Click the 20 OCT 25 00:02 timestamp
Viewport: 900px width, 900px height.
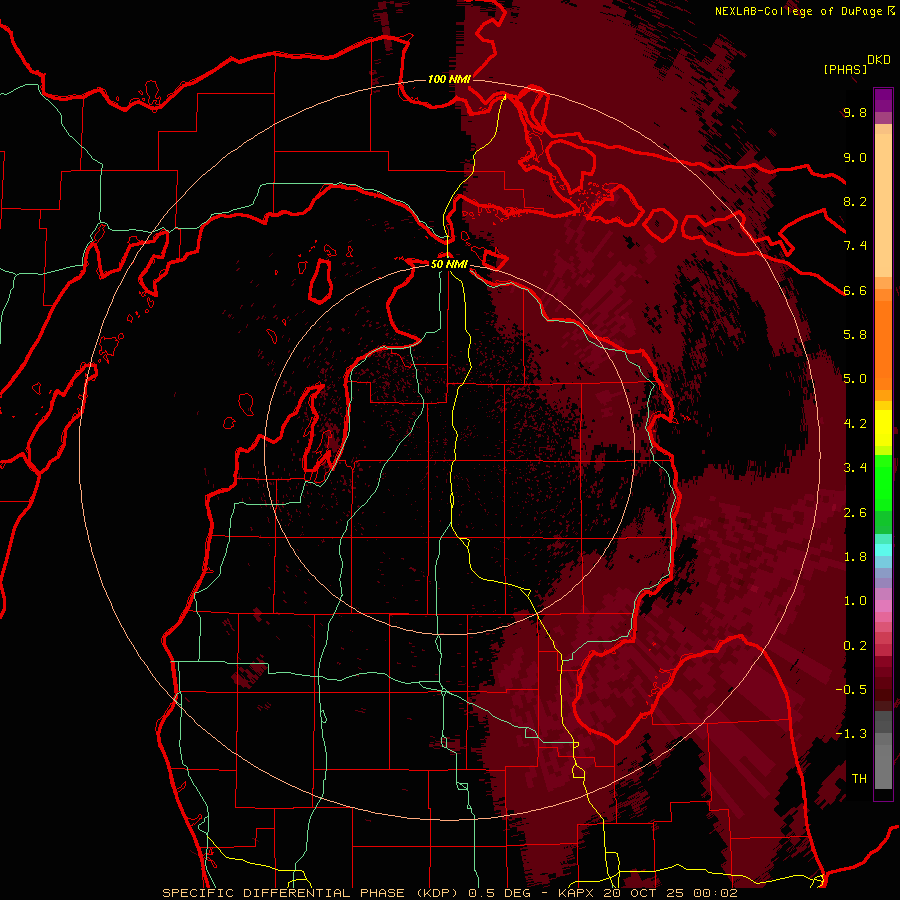pos(670,893)
